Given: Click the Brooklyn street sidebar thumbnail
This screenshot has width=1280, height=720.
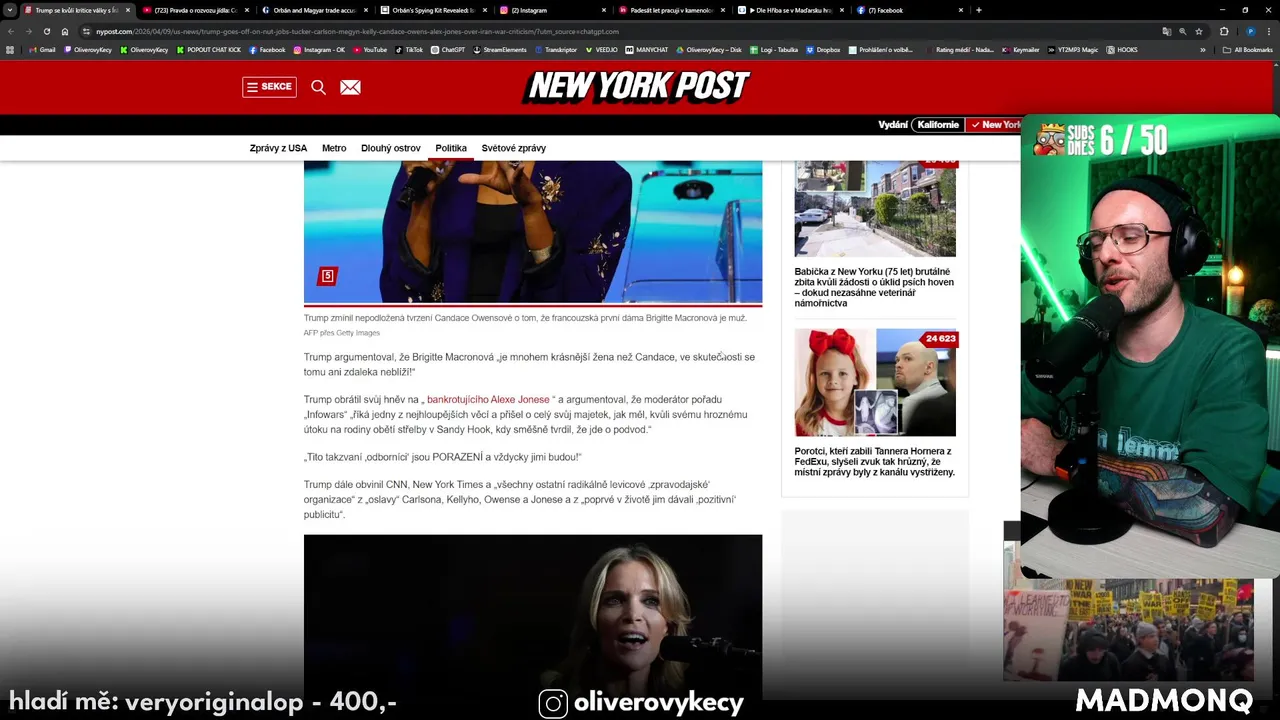Looking at the screenshot, I should pyautogui.click(x=875, y=208).
